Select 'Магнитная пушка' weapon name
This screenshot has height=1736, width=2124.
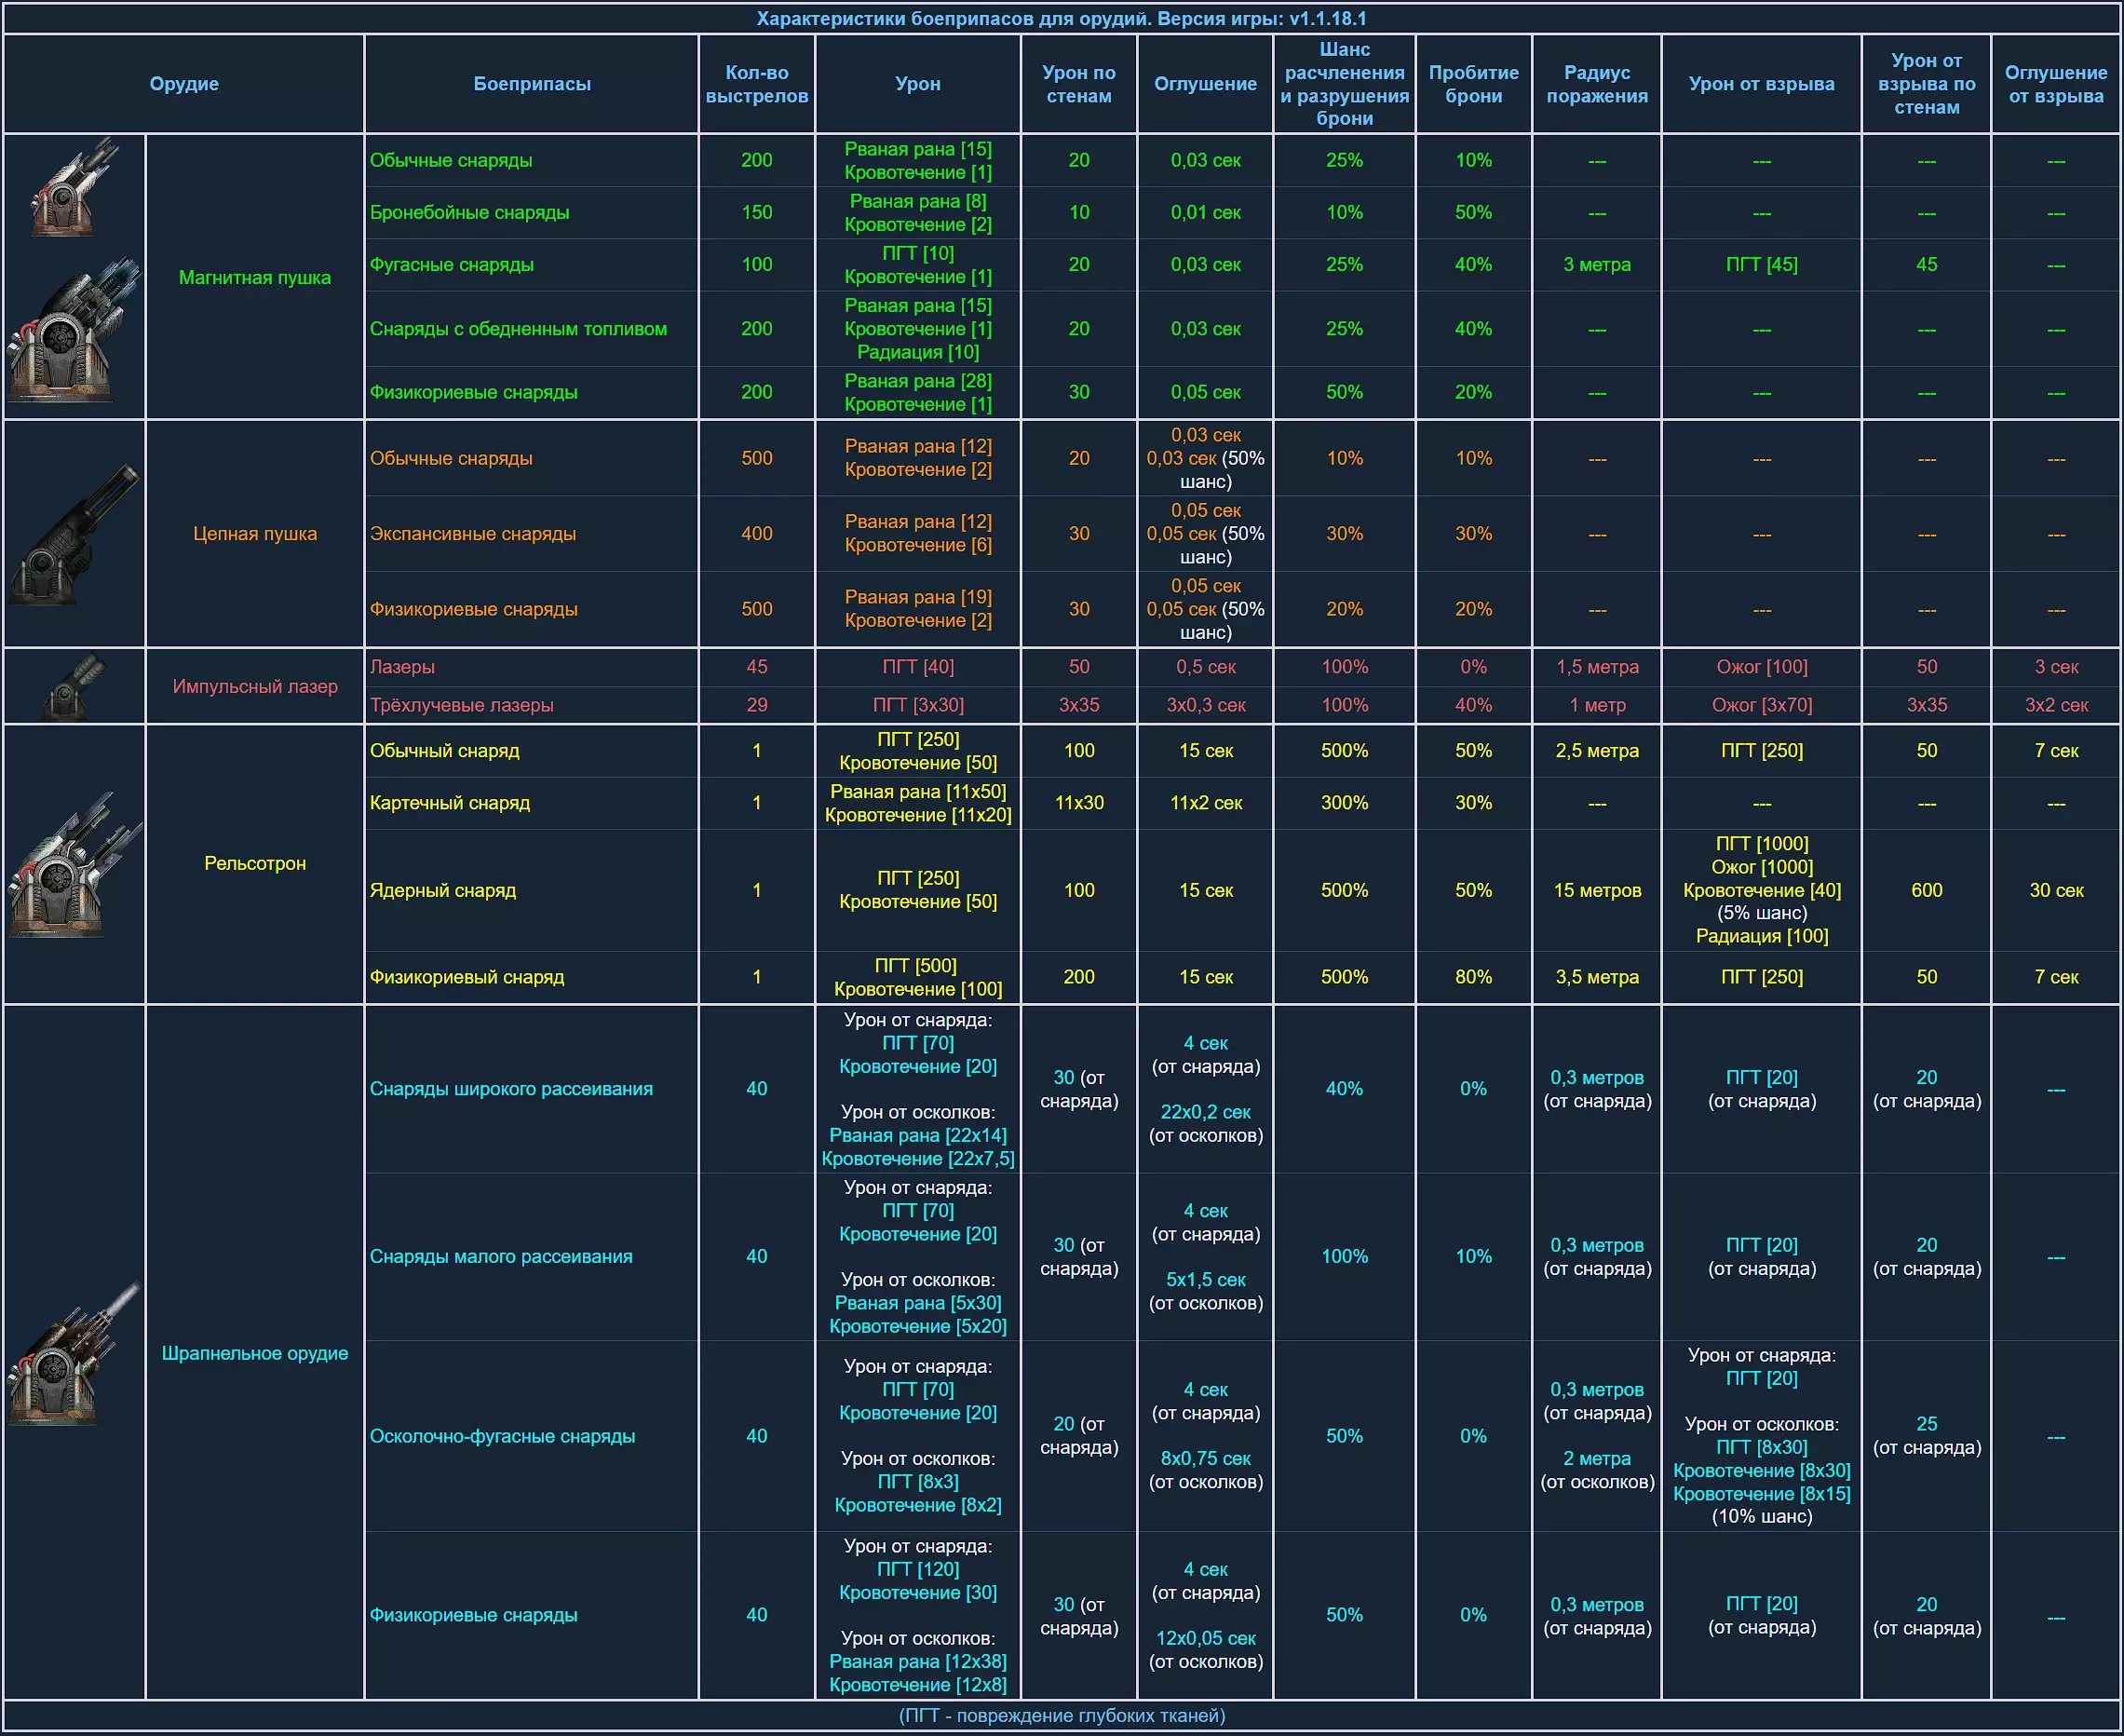[254, 278]
